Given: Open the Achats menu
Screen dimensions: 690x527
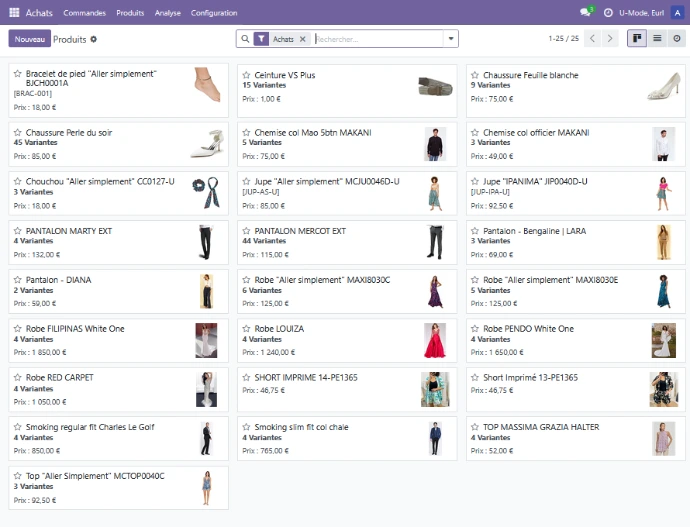Looking at the screenshot, I should (39, 13).
